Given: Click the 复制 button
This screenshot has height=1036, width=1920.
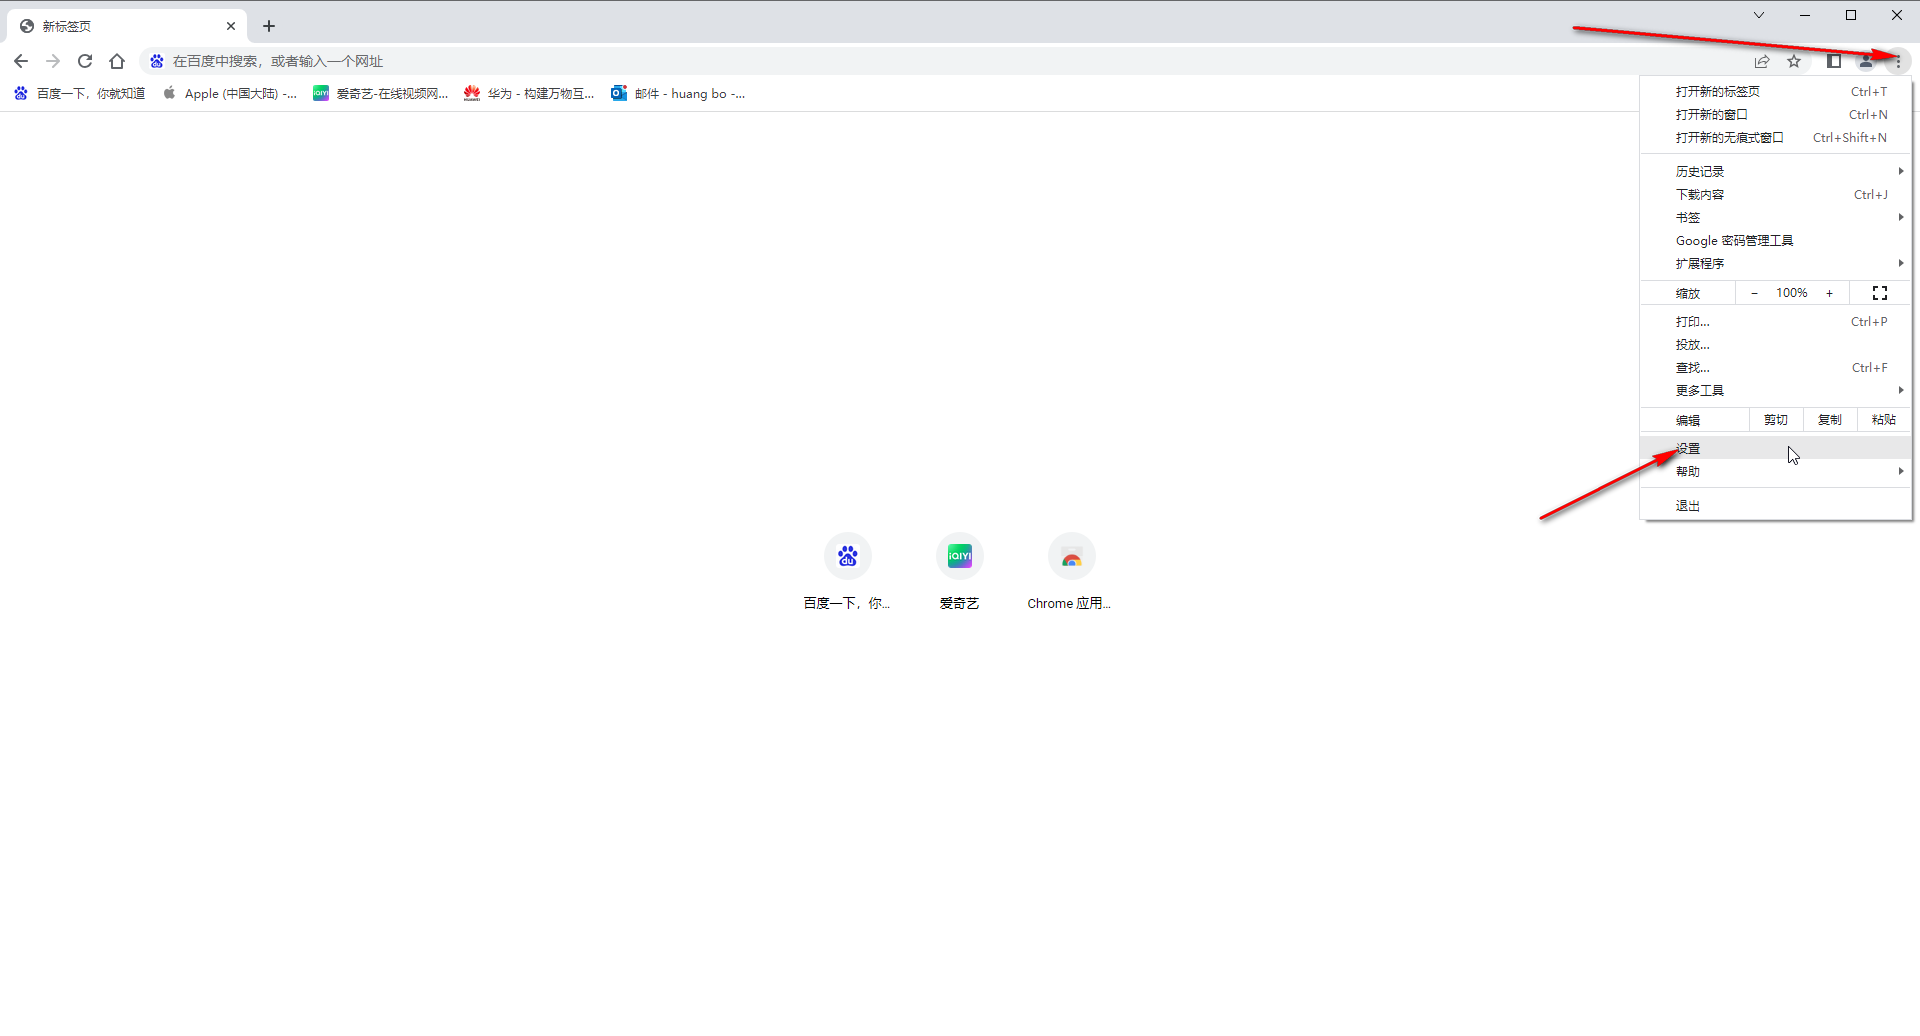Looking at the screenshot, I should pos(1830,420).
